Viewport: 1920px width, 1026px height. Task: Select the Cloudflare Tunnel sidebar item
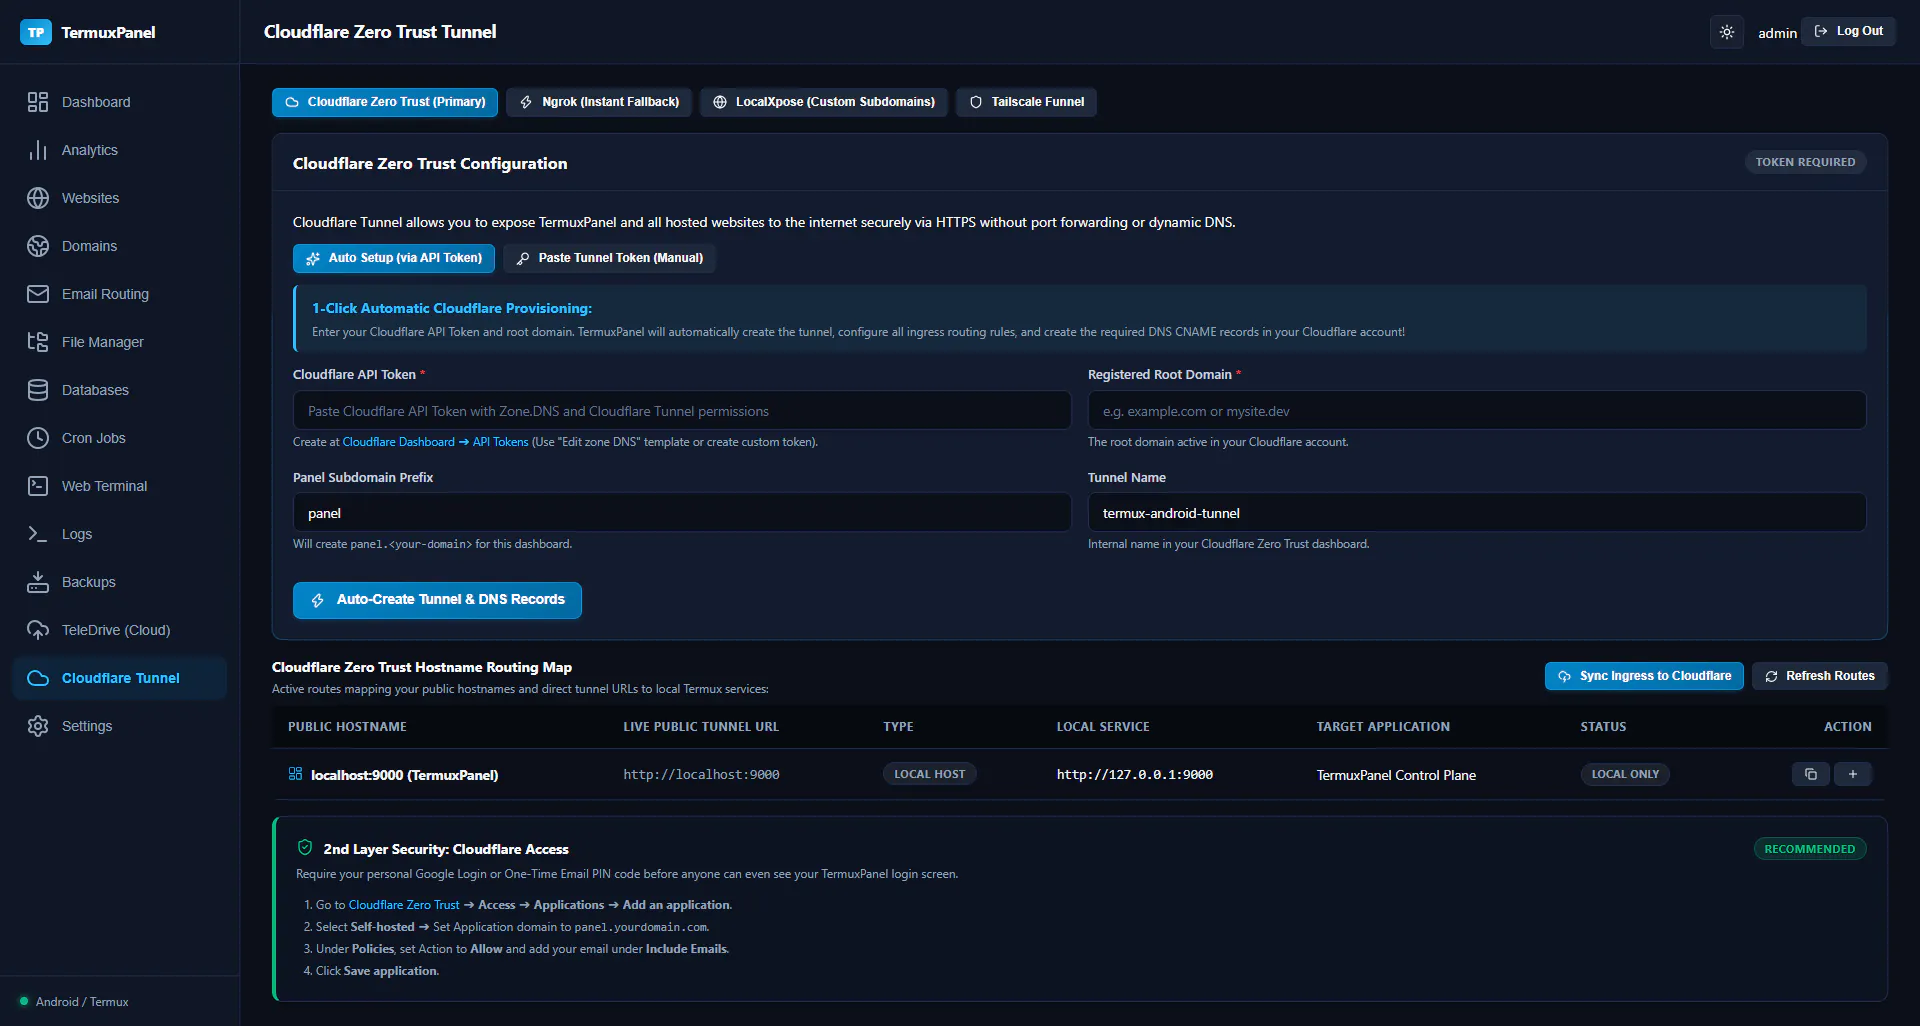pos(120,678)
